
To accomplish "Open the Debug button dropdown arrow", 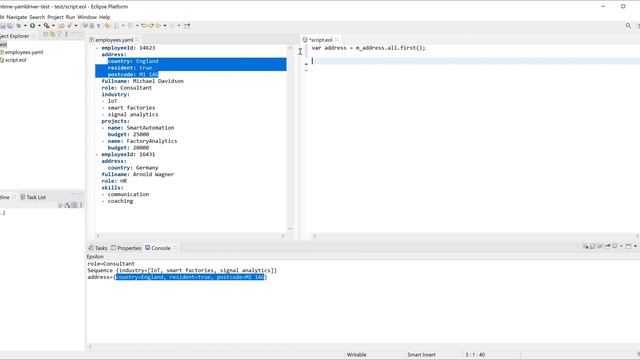I will click(25, 26).
